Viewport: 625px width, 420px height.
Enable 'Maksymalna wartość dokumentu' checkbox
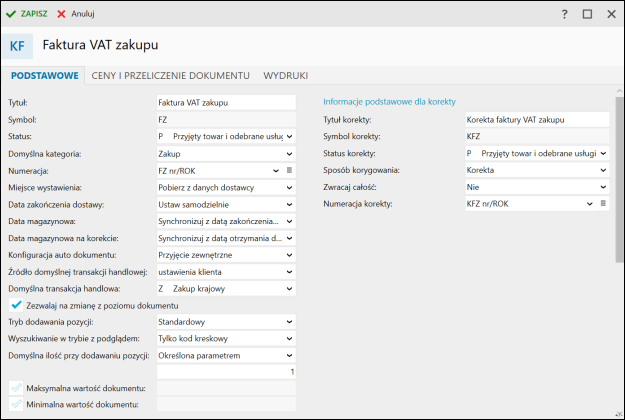[x=15, y=388]
